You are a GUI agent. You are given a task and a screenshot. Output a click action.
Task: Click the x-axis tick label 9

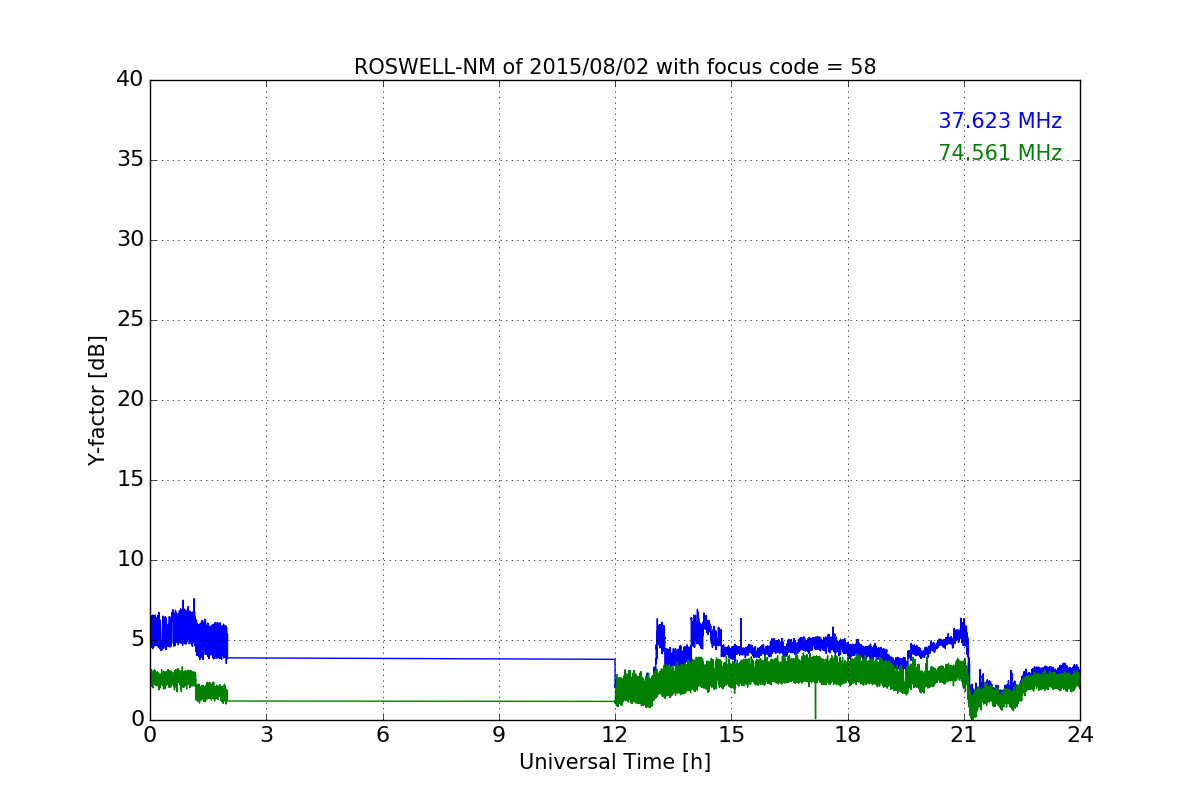click(499, 735)
